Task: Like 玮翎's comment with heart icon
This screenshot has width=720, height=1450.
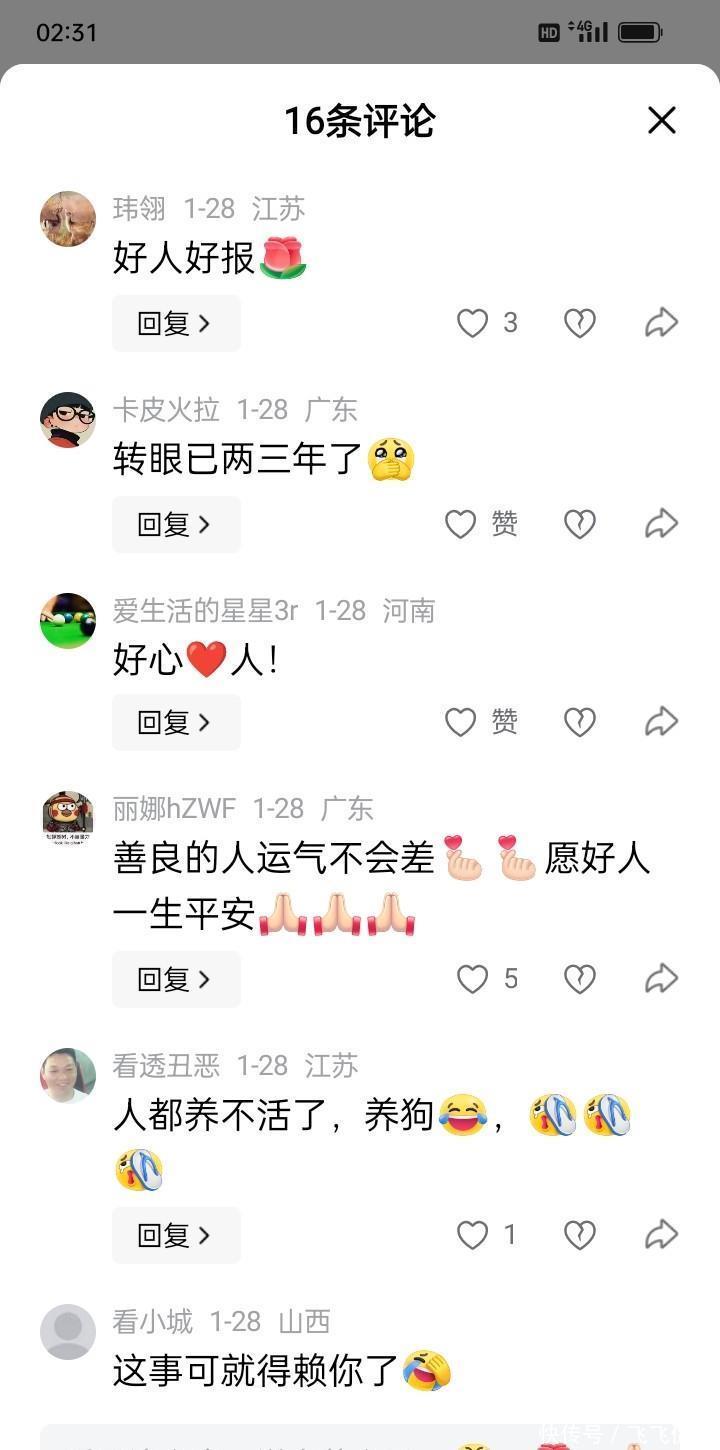Action: (472, 323)
